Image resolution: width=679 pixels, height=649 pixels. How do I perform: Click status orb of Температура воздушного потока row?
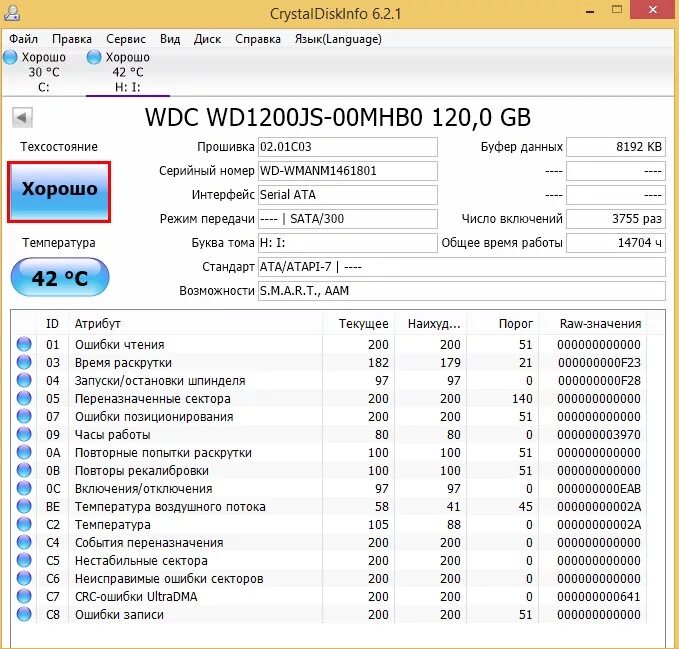point(24,506)
